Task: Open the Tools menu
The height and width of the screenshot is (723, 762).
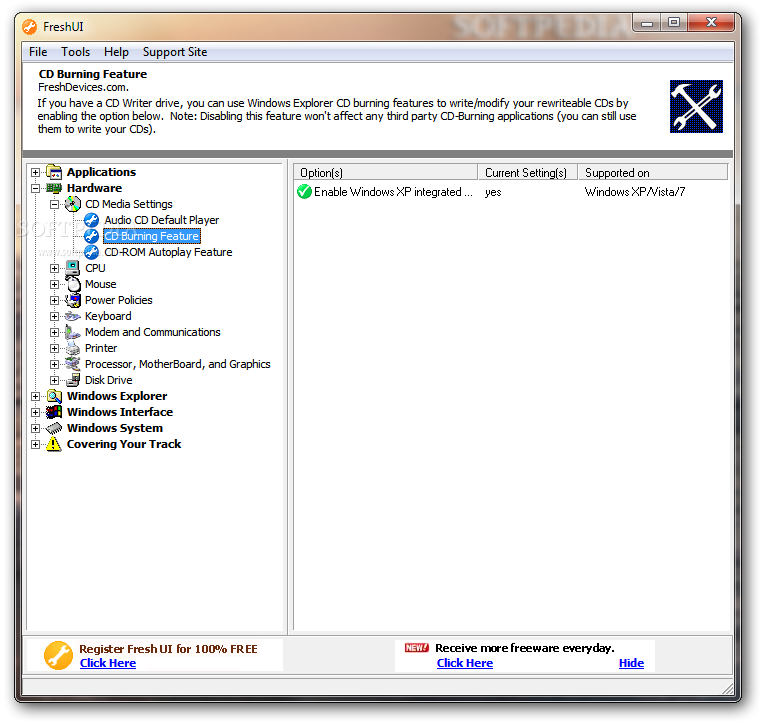Action: pos(75,52)
